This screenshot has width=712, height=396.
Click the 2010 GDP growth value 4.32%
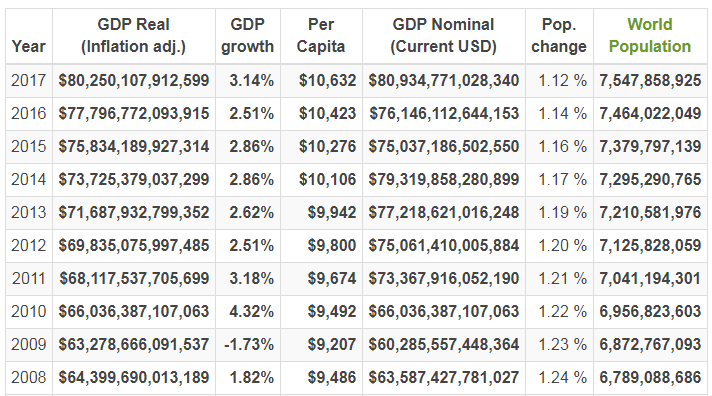coord(252,312)
